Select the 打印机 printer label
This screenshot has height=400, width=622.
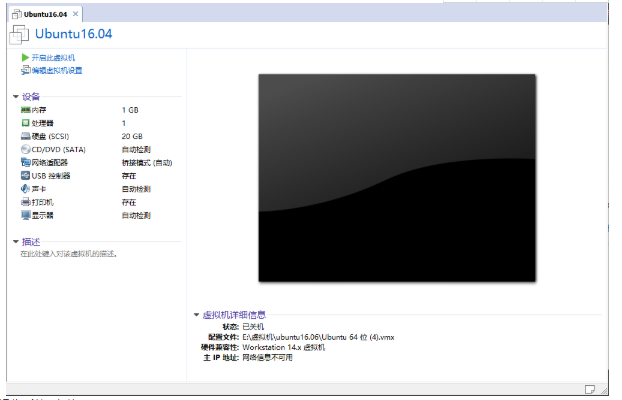[42, 202]
